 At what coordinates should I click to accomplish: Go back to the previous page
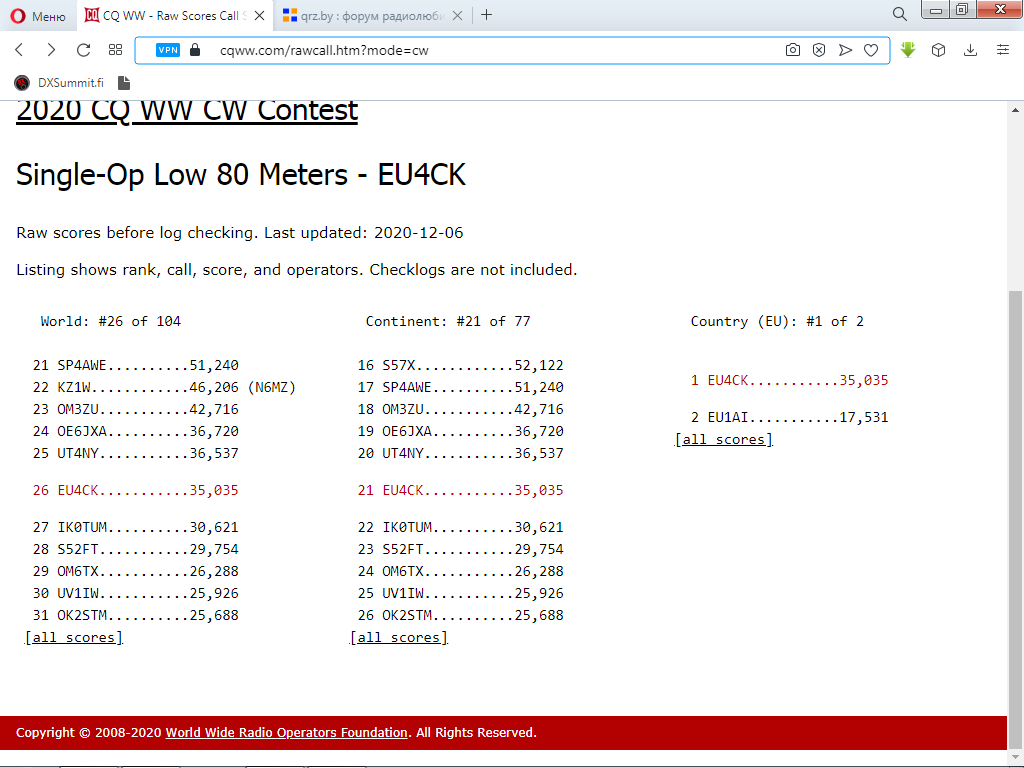click(x=19, y=50)
